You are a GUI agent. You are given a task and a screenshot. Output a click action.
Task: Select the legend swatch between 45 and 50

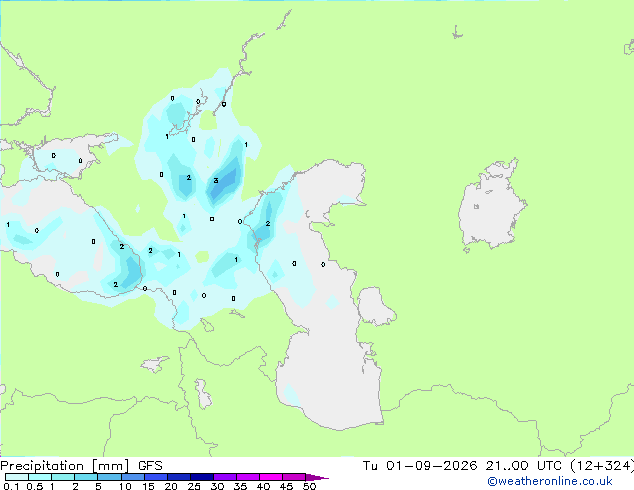pyautogui.click(x=294, y=477)
